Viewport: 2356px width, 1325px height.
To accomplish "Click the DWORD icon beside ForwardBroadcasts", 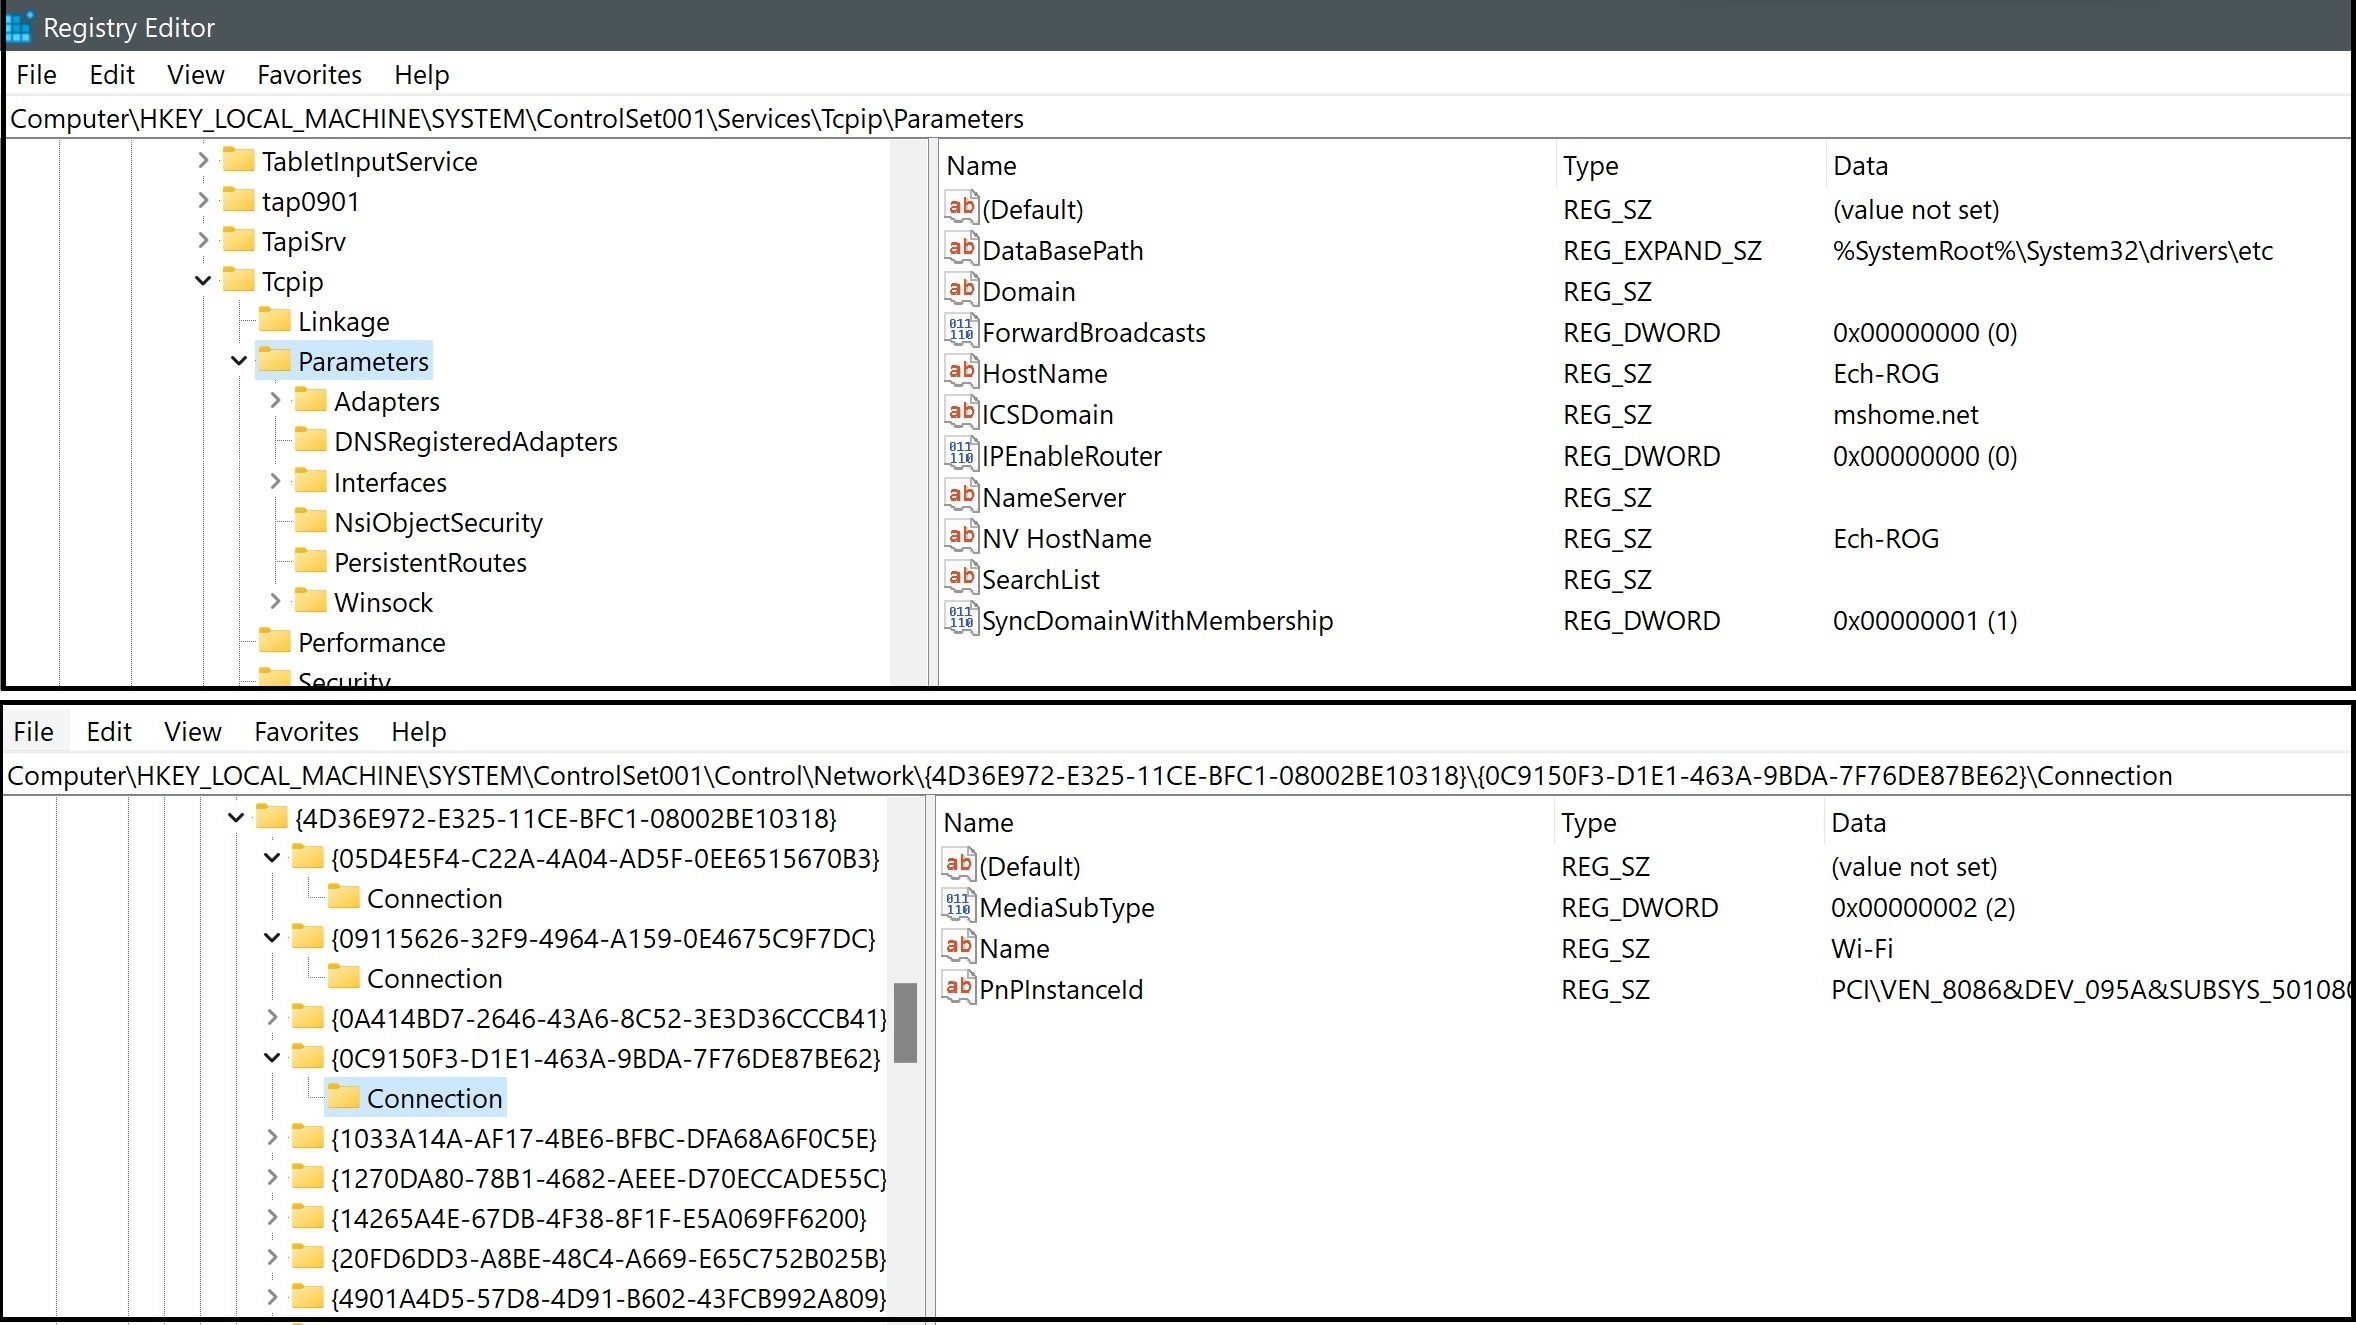I will [x=961, y=331].
